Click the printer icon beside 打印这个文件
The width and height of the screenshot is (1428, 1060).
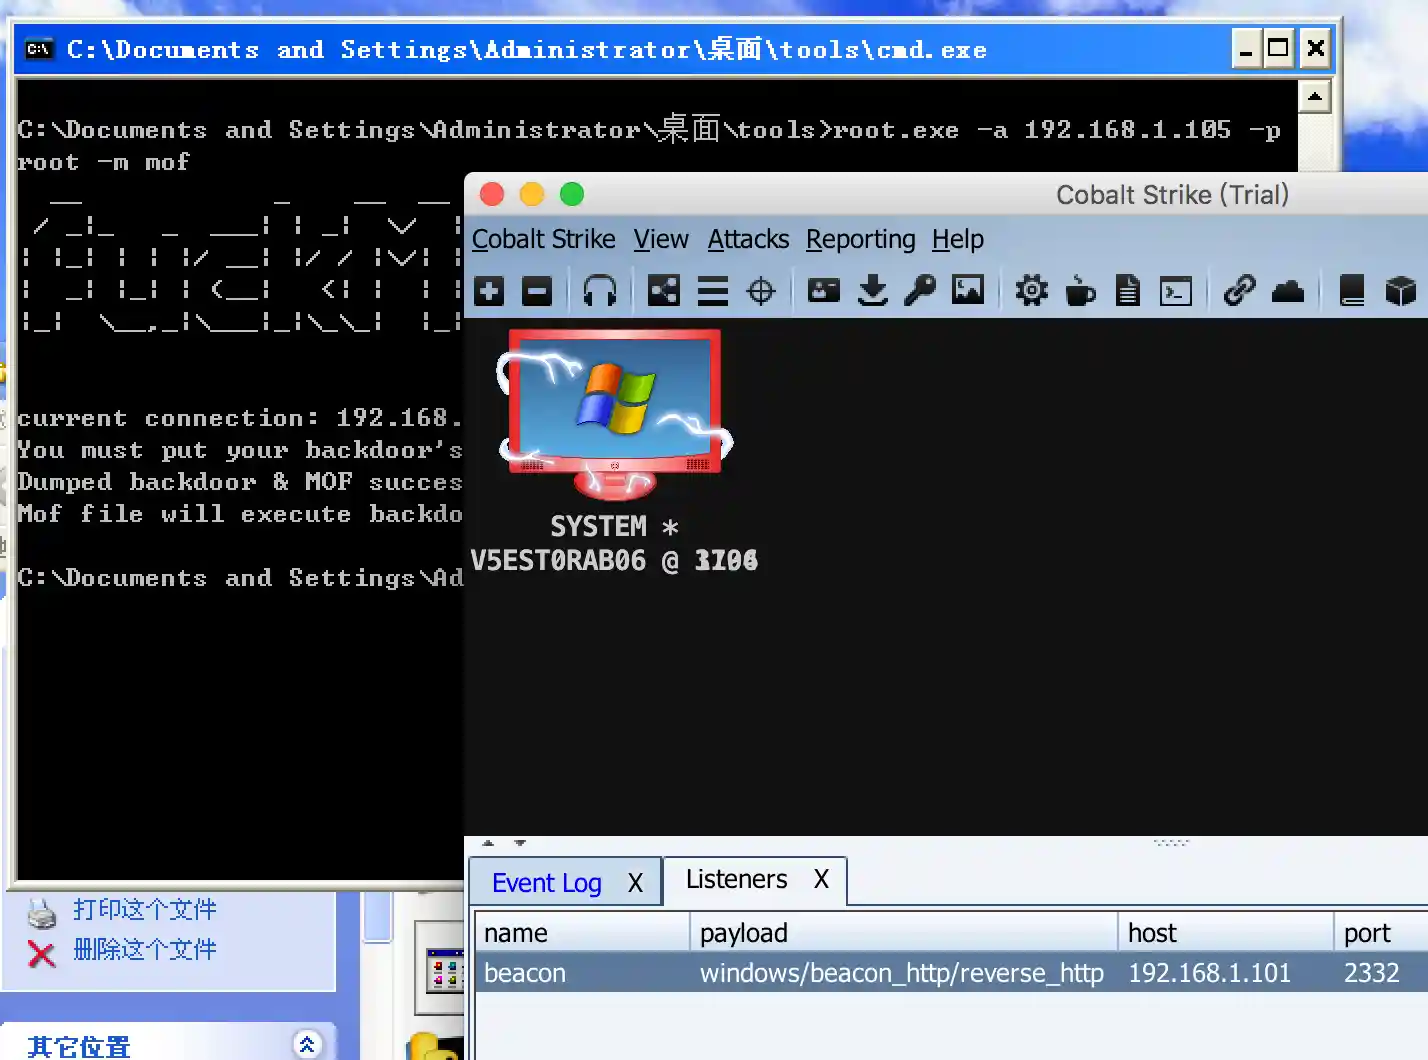[42, 913]
